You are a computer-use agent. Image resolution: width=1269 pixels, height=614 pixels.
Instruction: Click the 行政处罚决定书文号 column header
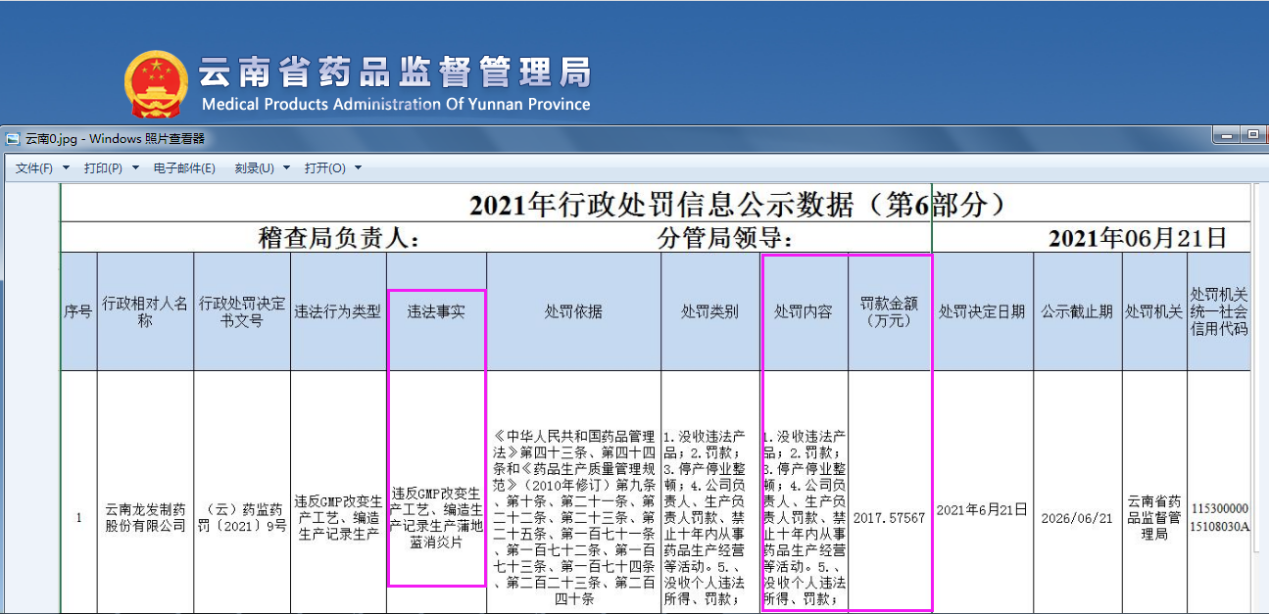pos(242,312)
